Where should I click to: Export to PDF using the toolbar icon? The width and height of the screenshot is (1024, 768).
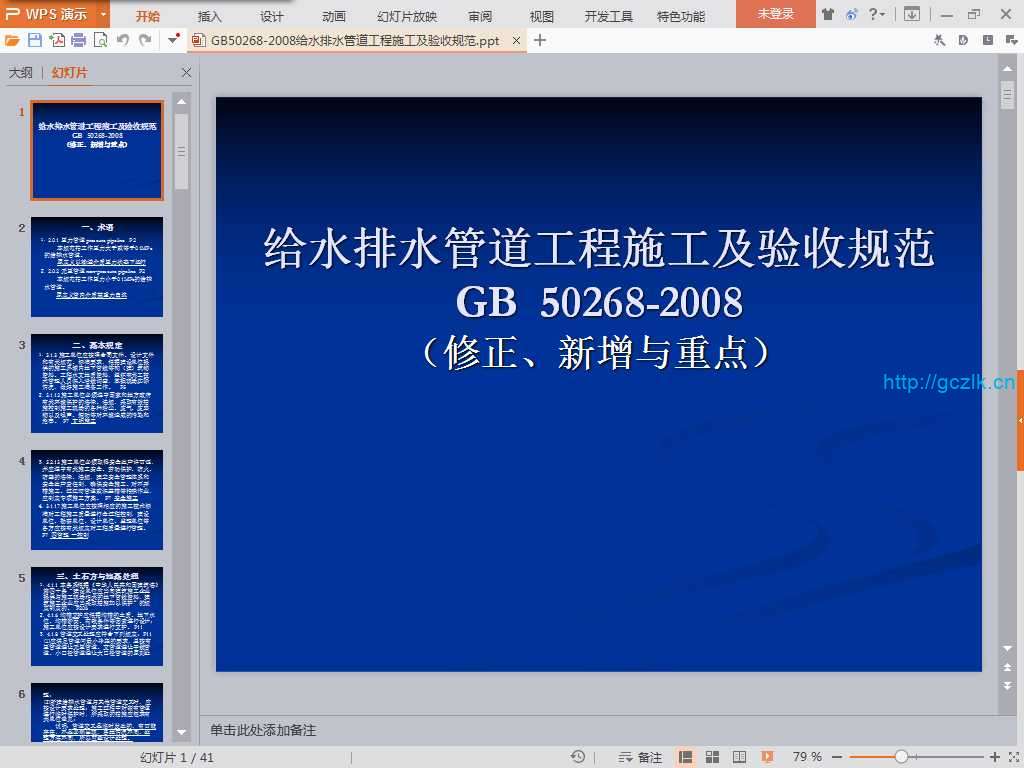[x=57, y=40]
